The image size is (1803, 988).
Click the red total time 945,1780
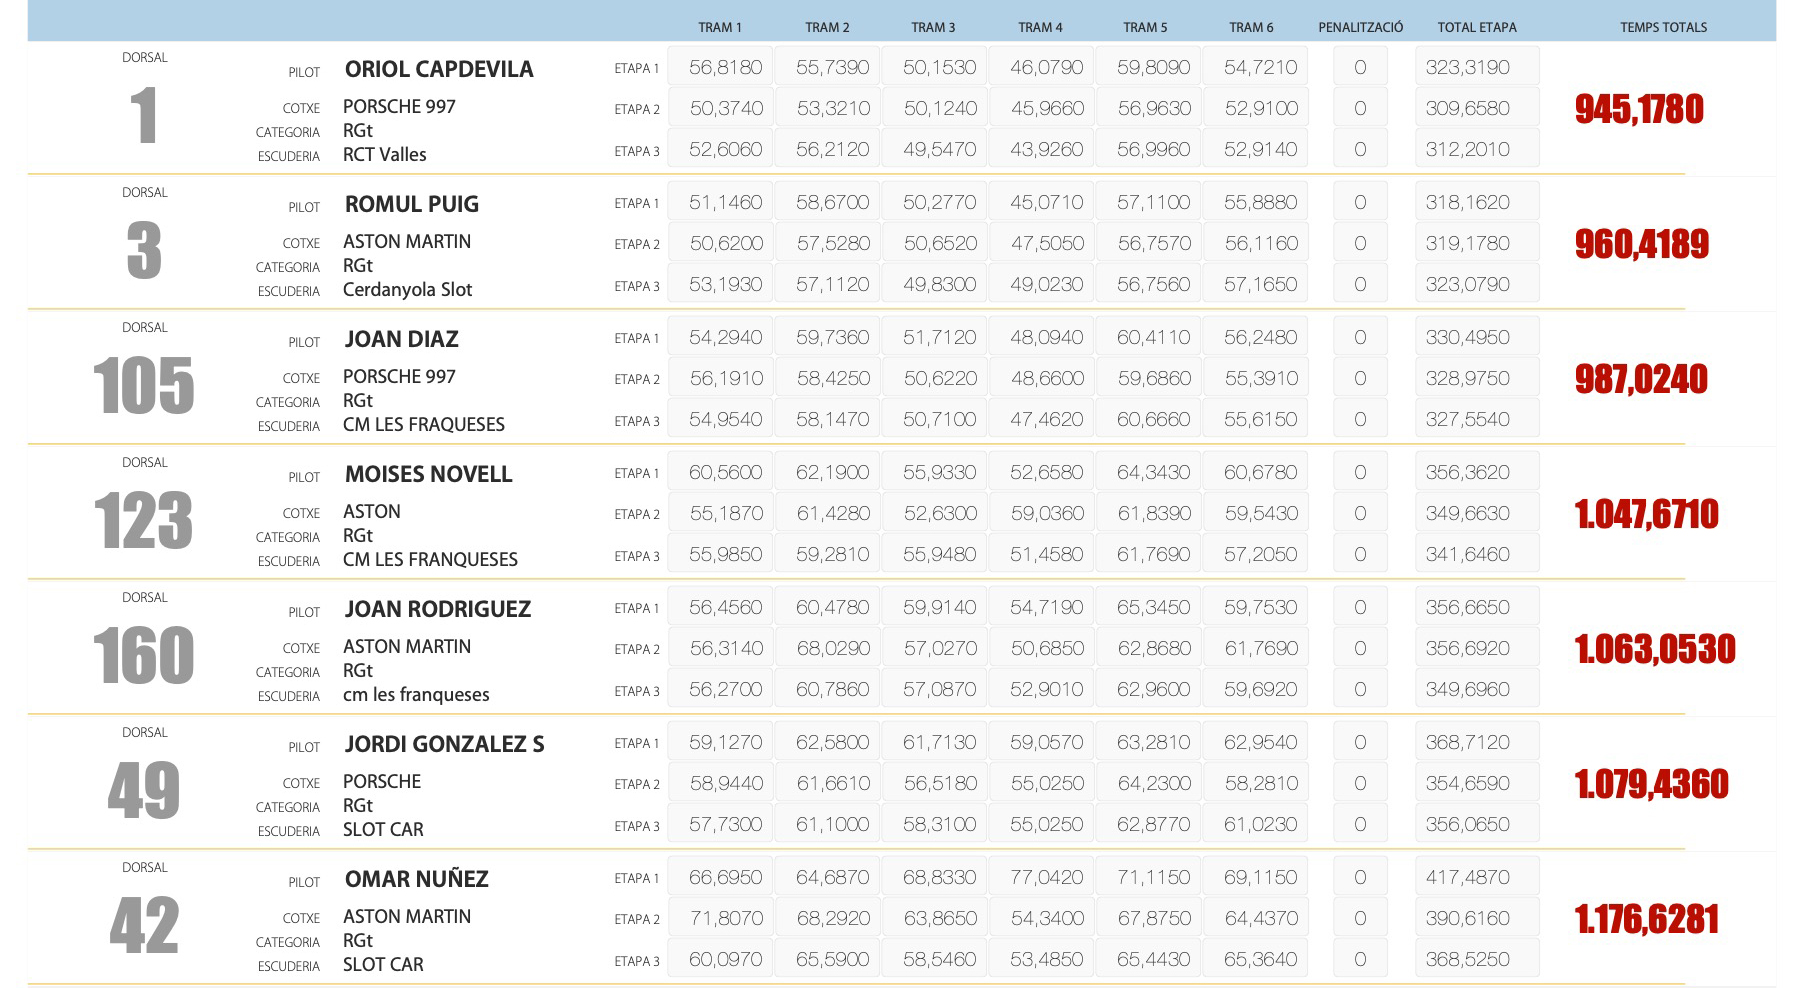click(x=1638, y=109)
